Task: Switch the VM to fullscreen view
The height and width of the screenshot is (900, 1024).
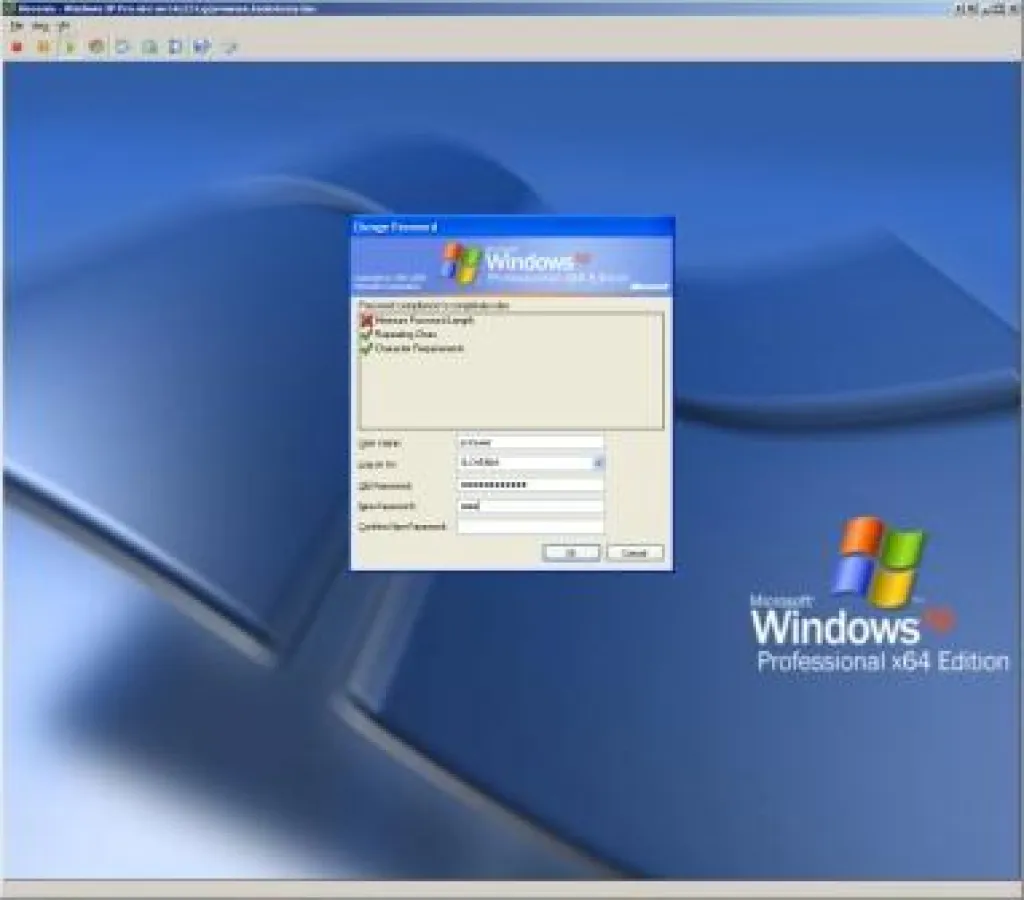Action: coord(230,46)
